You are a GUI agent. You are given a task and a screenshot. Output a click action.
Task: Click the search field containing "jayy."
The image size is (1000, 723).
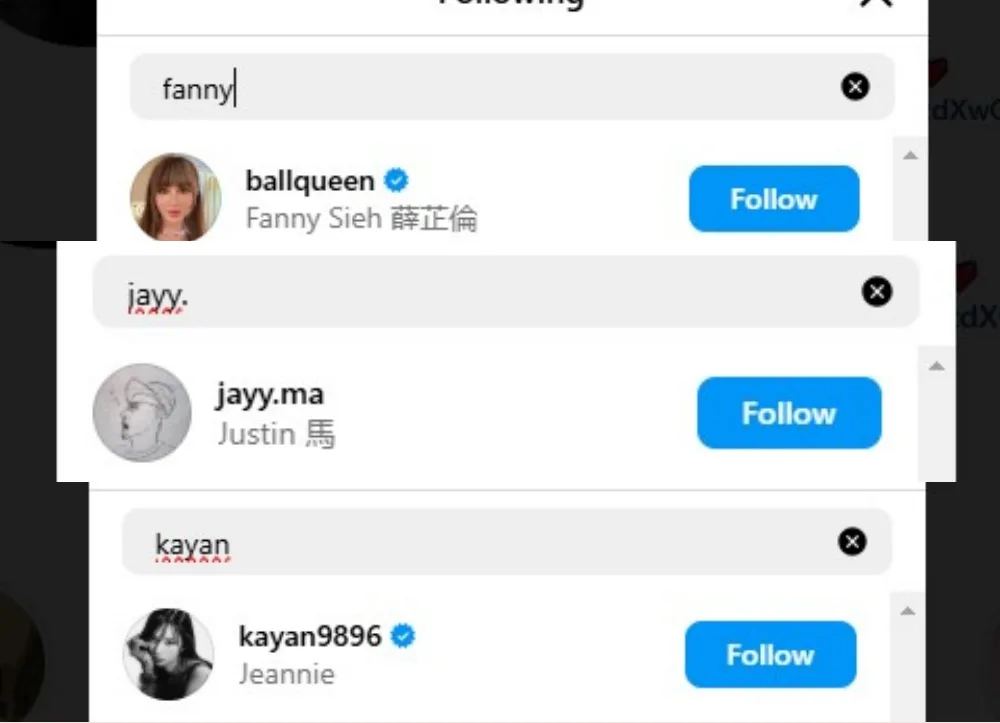click(x=506, y=292)
